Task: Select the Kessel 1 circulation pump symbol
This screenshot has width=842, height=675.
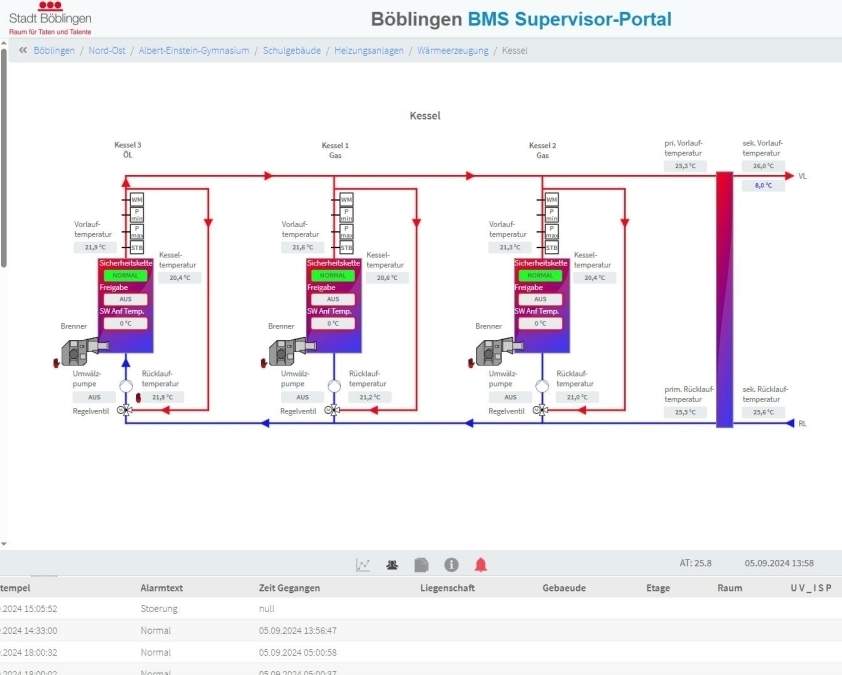Action: (333, 386)
